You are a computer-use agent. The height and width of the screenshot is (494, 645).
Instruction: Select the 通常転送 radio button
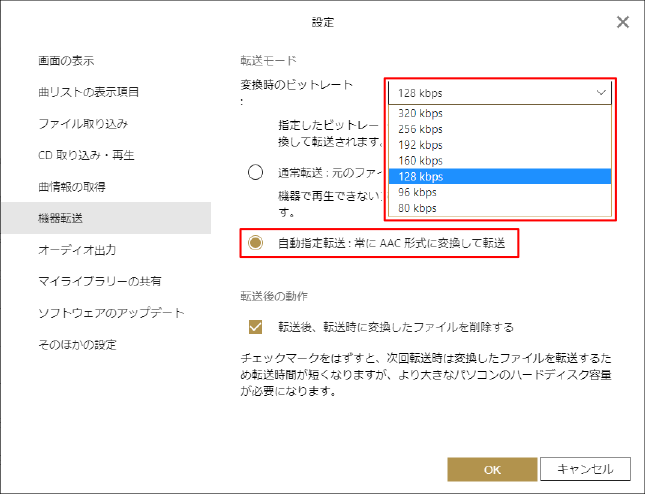click(256, 171)
